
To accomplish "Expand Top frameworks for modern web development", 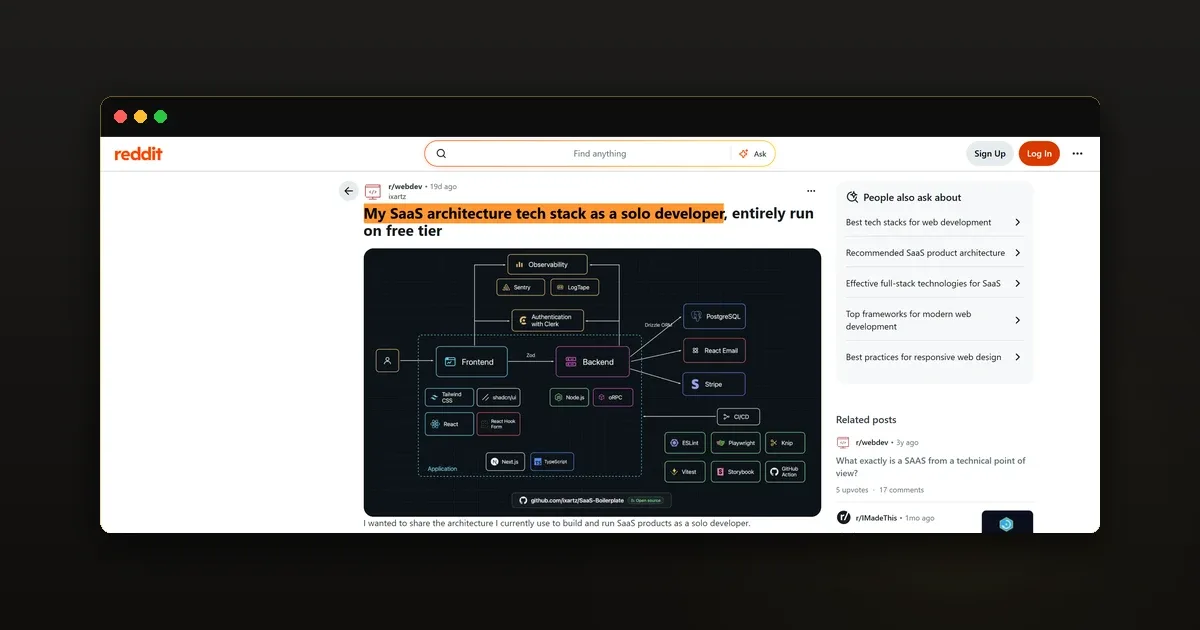I will click(x=934, y=320).
